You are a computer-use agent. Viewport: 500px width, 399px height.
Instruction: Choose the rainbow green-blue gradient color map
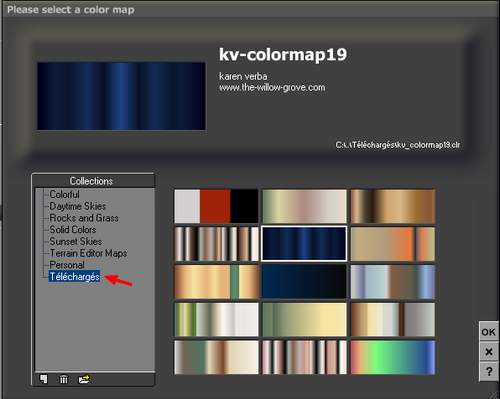coord(393,357)
